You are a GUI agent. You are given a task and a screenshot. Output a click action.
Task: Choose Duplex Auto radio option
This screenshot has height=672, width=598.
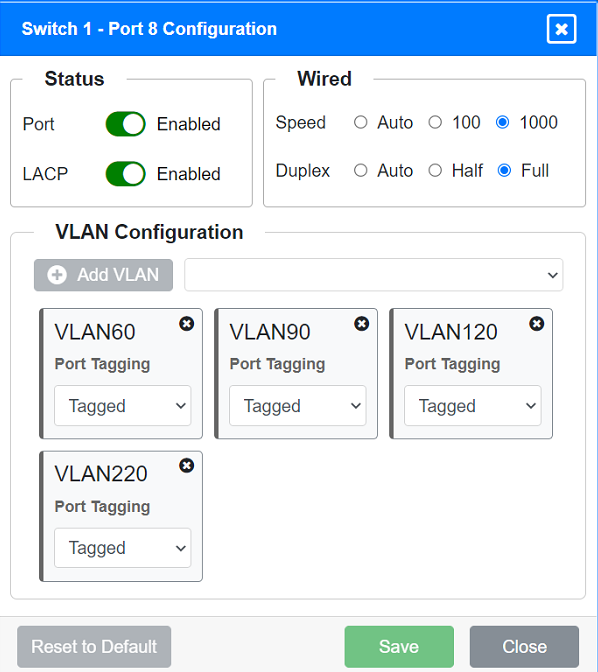361,170
